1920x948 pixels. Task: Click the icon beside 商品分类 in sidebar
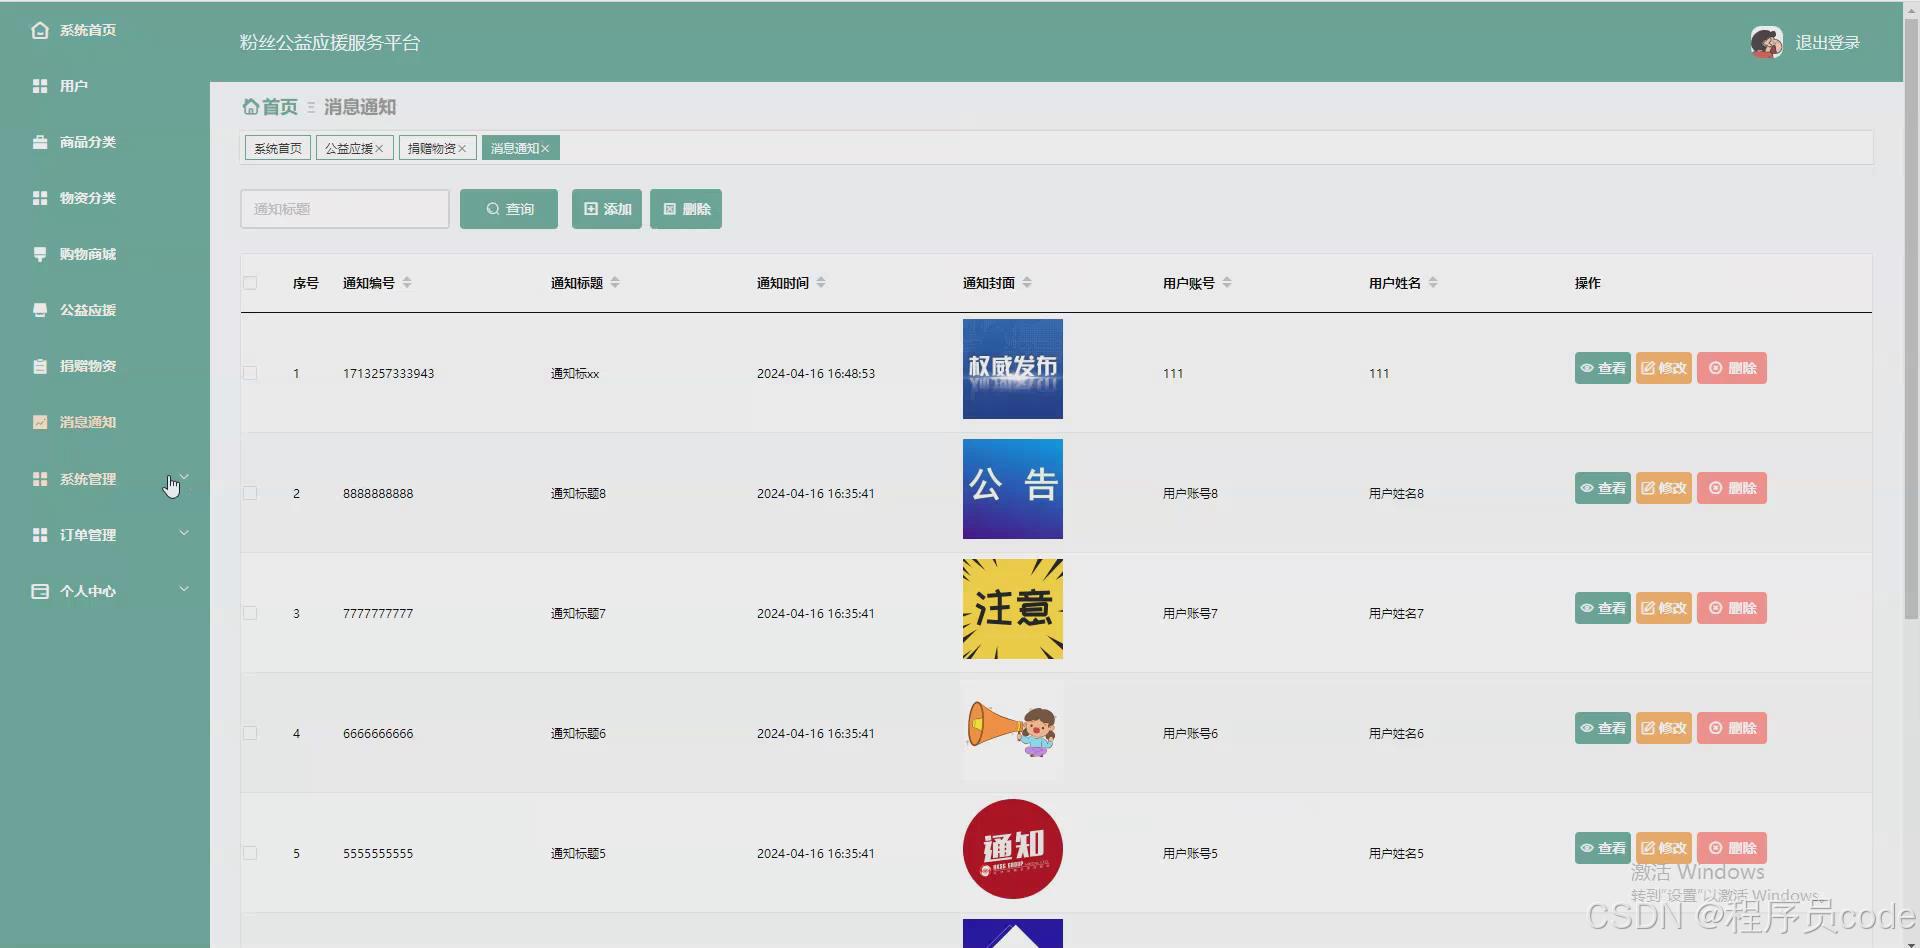[40, 142]
